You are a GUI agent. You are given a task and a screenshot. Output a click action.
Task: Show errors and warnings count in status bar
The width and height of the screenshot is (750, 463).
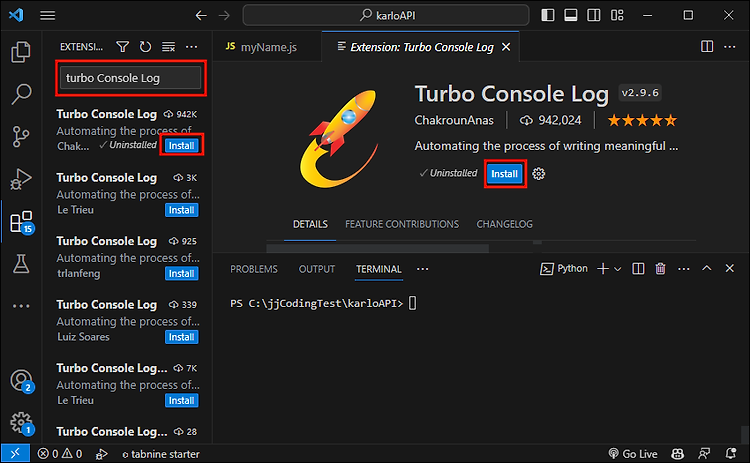tap(60, 453)
